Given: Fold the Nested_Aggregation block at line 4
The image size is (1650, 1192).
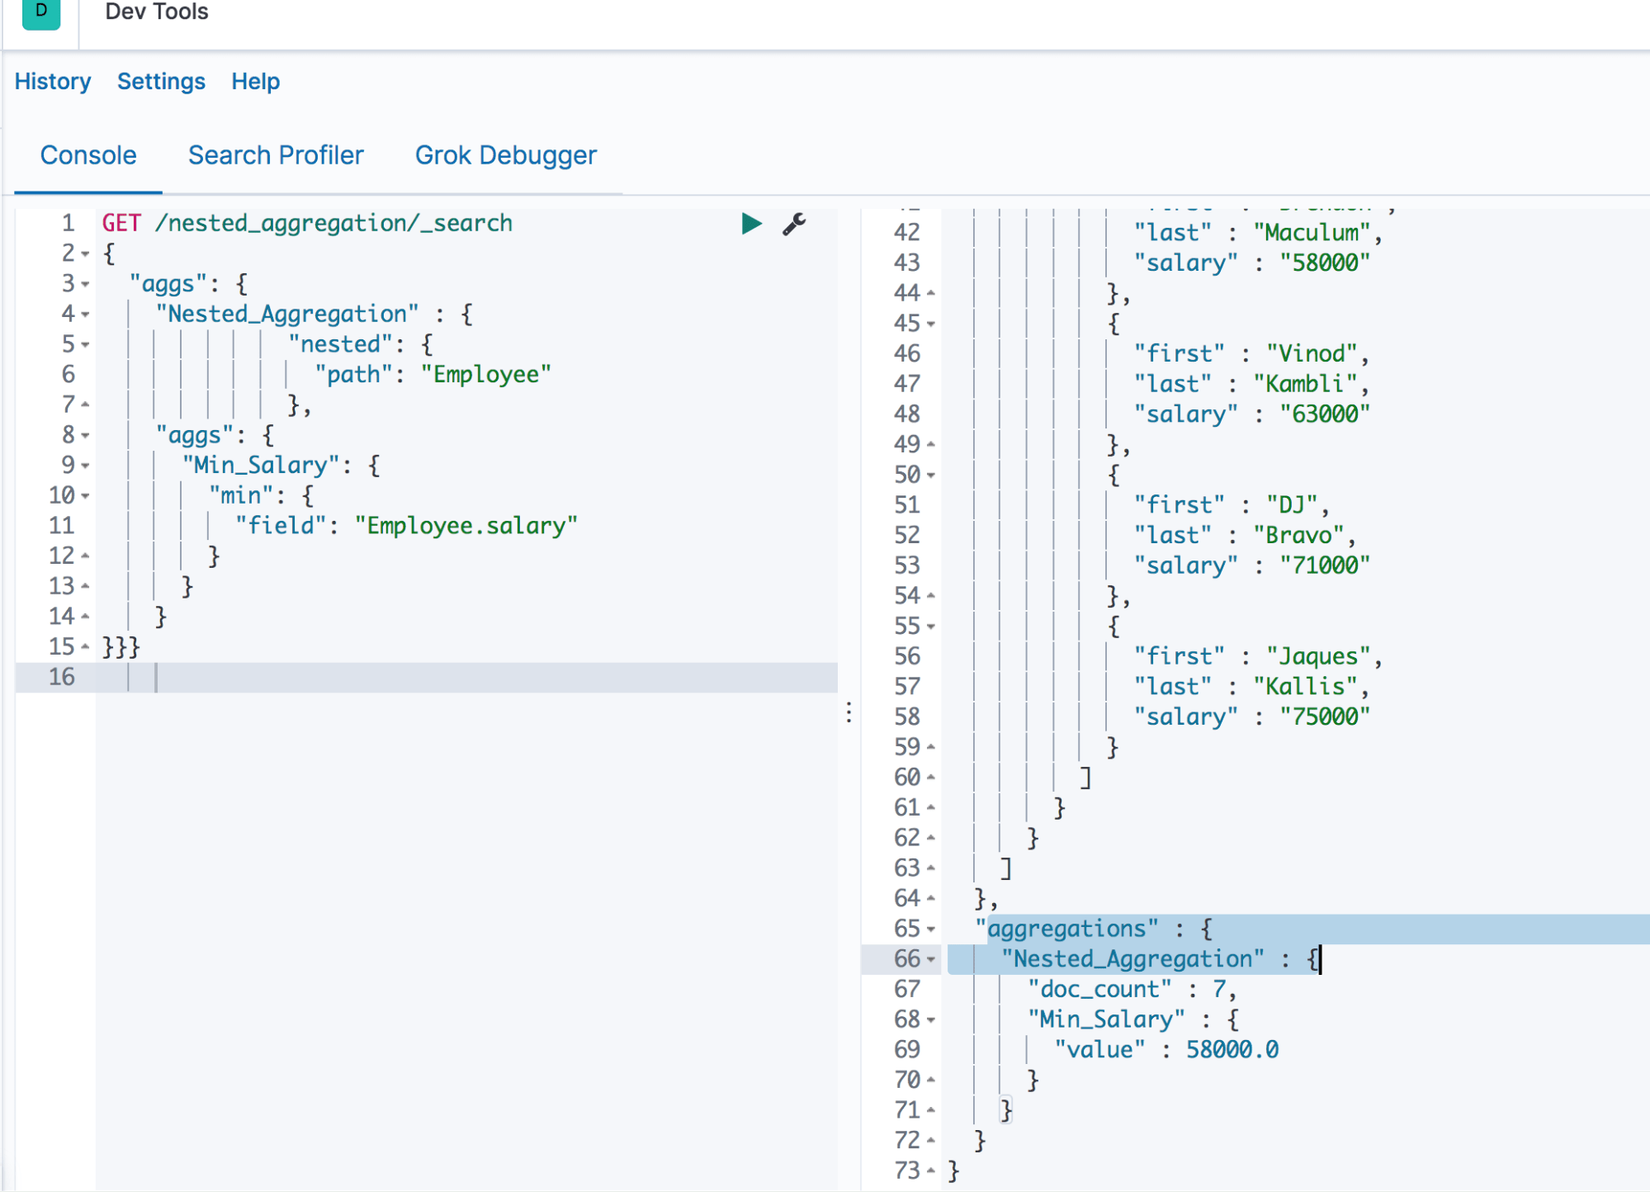Looking at the screenshot, I should [85, 314].
